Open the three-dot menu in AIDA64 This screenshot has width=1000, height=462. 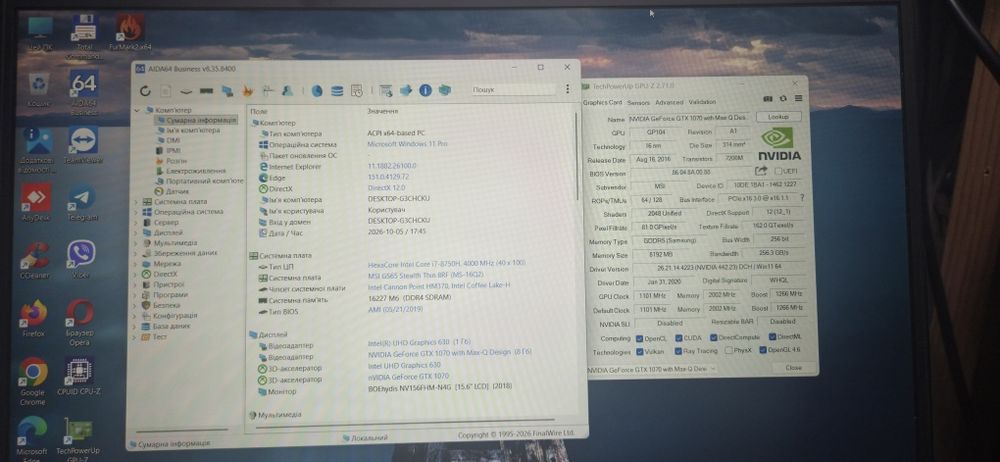click(568, 89)
